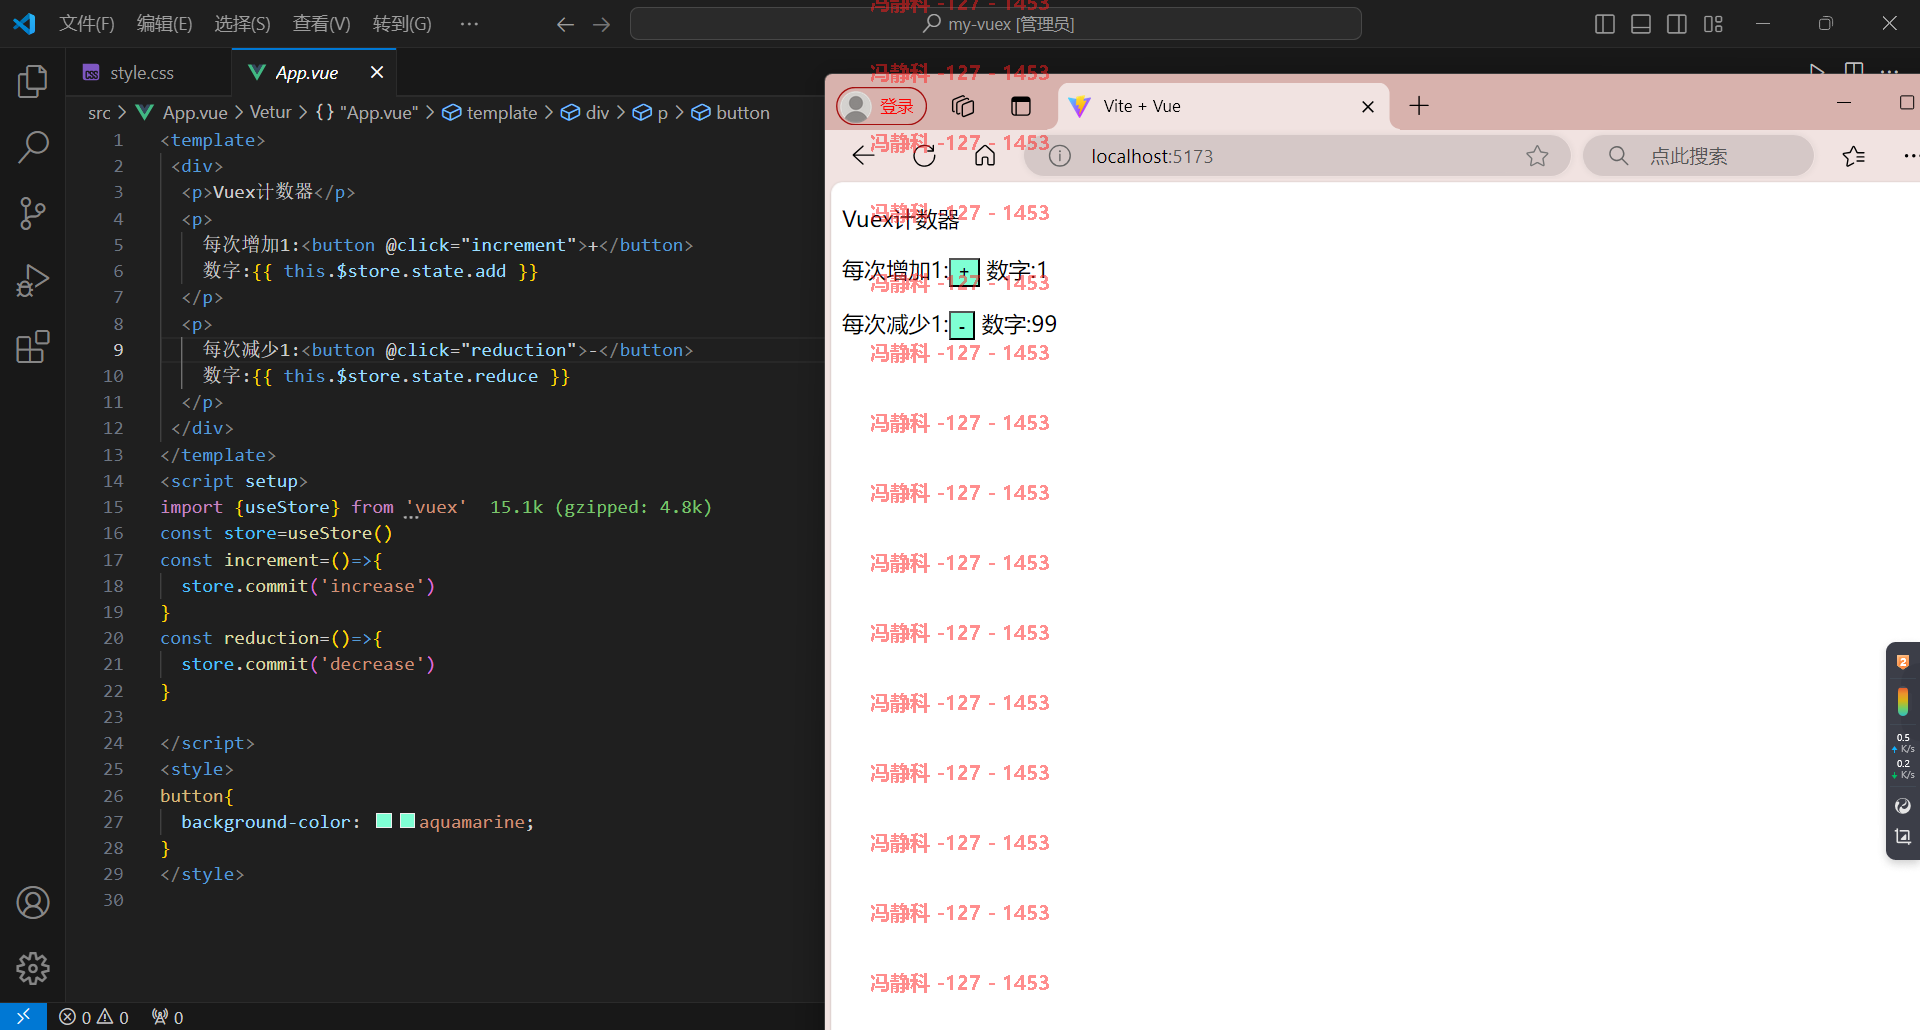
Task: View site information icon in address bar
Action: click(1060, 156)
